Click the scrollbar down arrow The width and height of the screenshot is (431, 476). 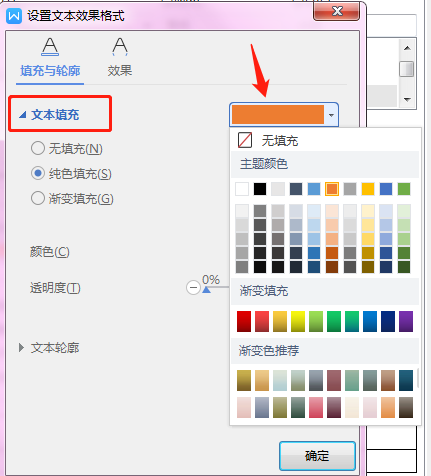[x=407, y=99]
